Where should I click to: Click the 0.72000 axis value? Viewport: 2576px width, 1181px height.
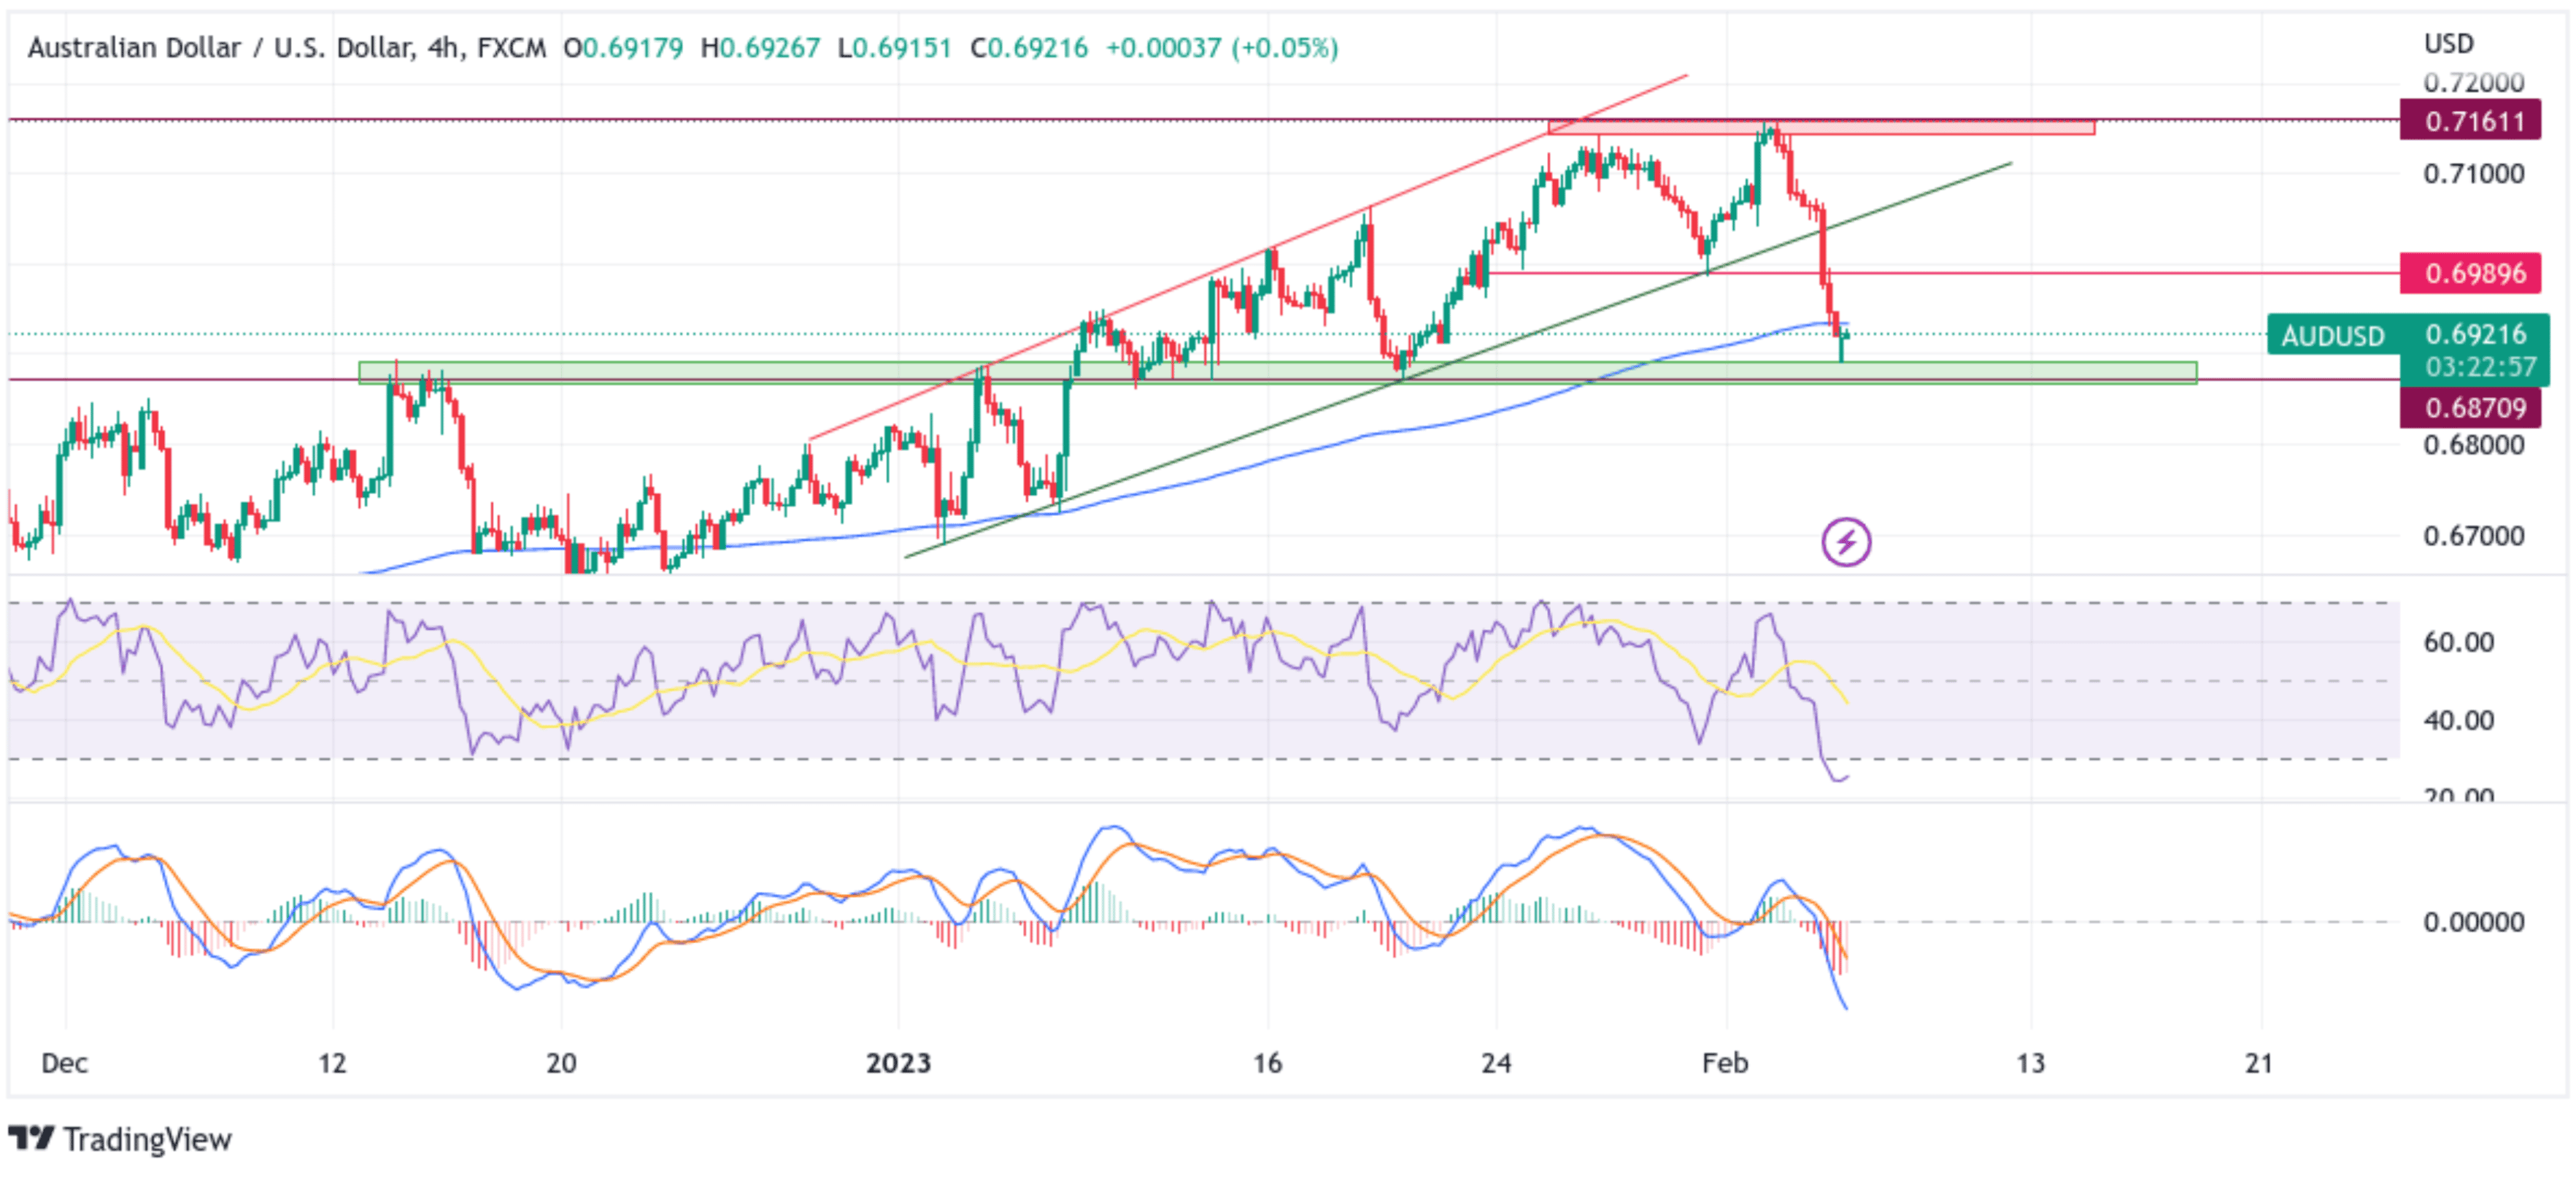coord(2474,82)
